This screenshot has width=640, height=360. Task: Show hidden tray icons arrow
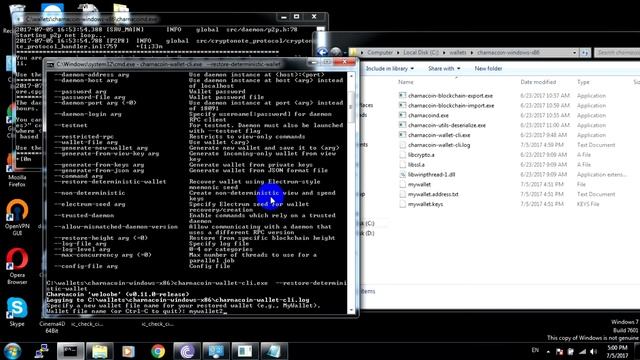(x=548, y=351)
